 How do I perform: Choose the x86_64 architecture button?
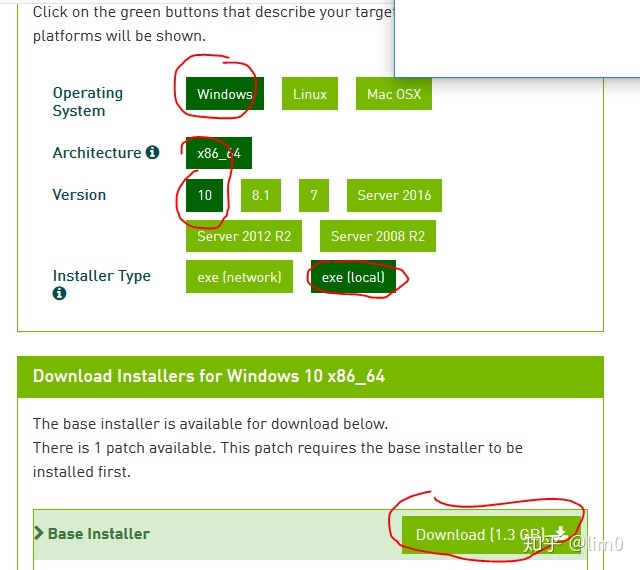pos(219,153)
